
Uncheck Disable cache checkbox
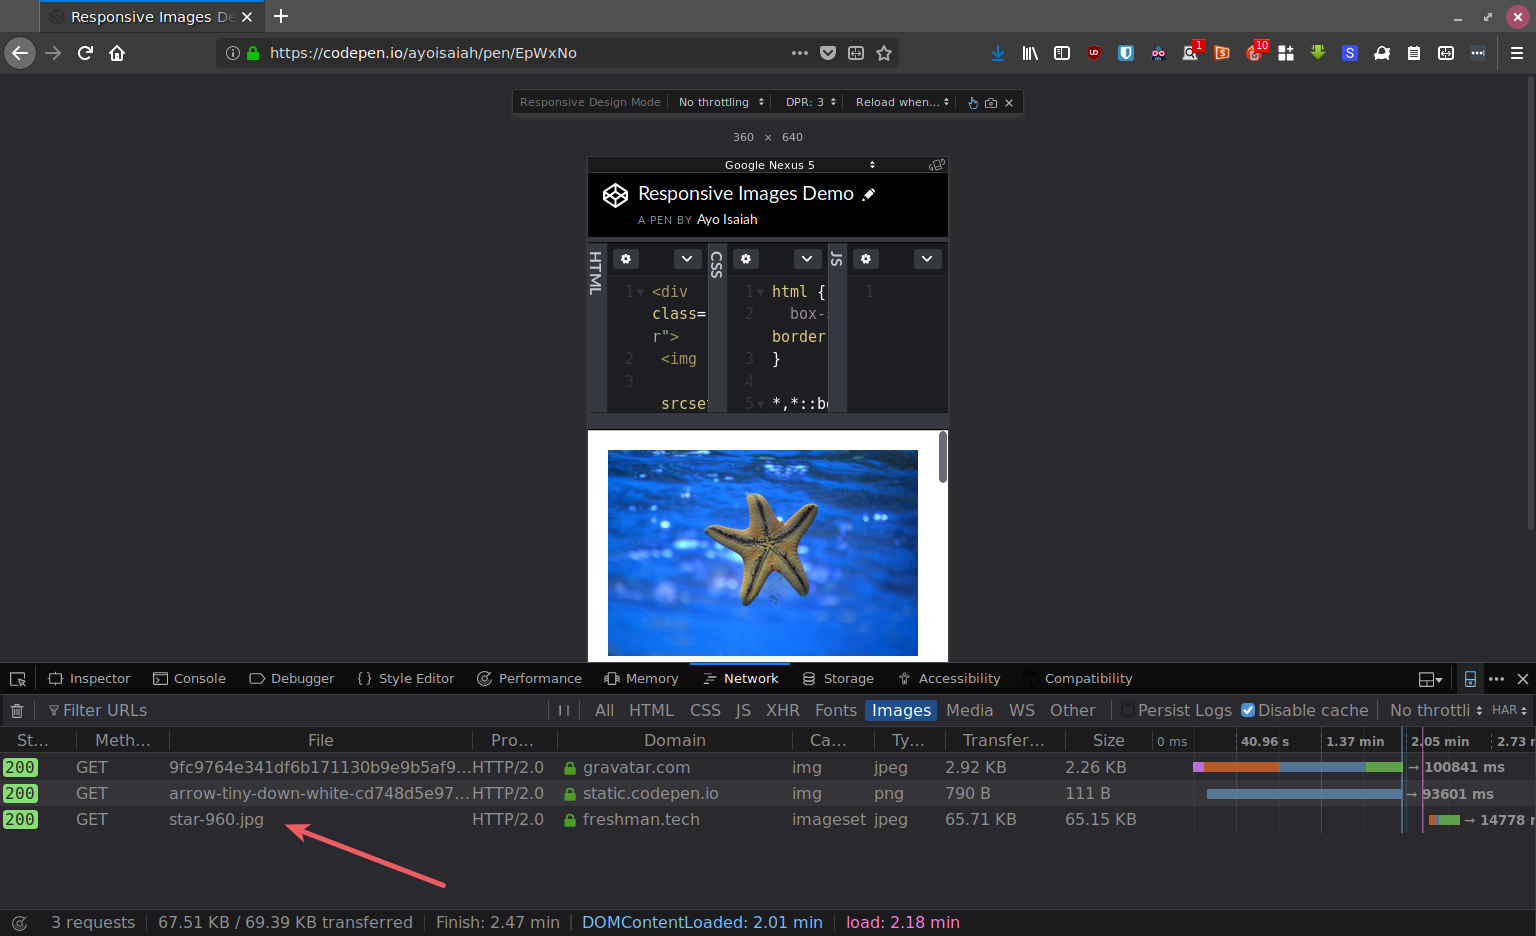click(x=1248, y=711)
